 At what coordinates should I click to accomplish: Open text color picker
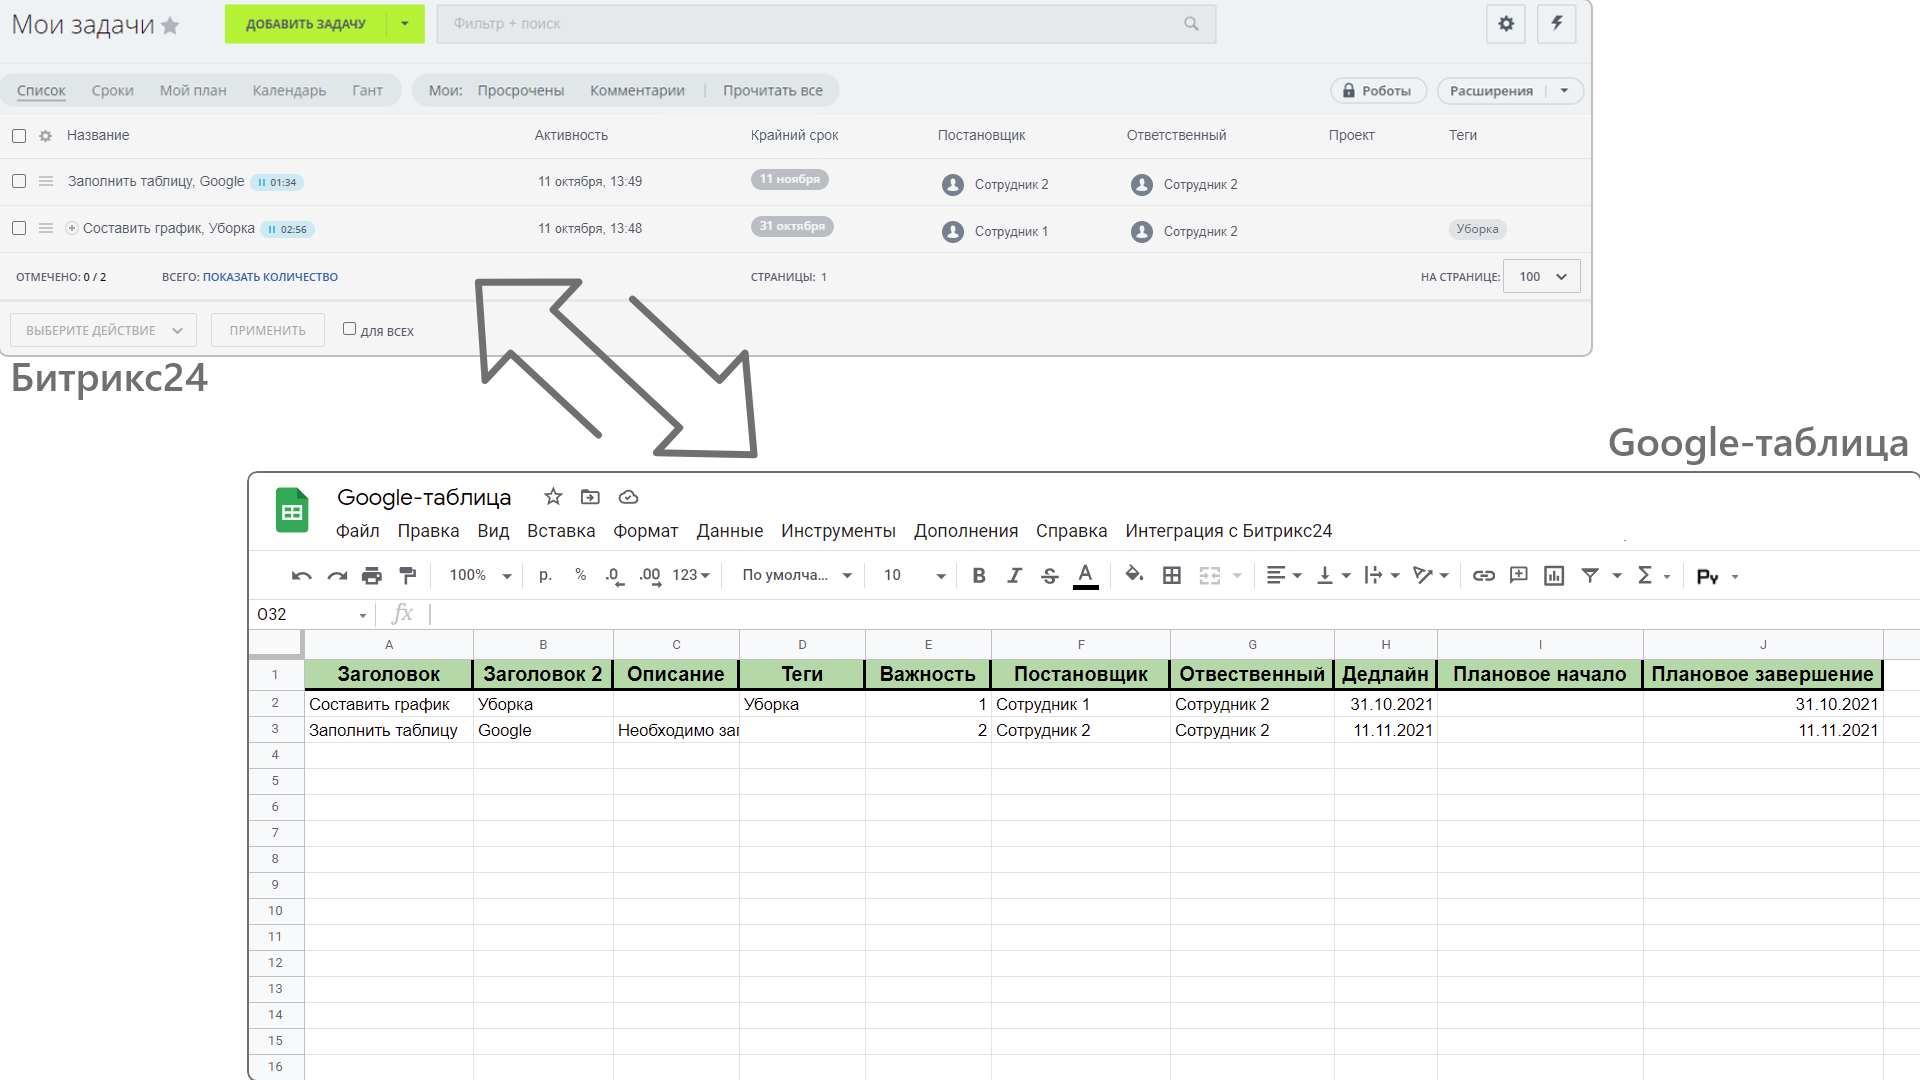tap(1085, 576)
